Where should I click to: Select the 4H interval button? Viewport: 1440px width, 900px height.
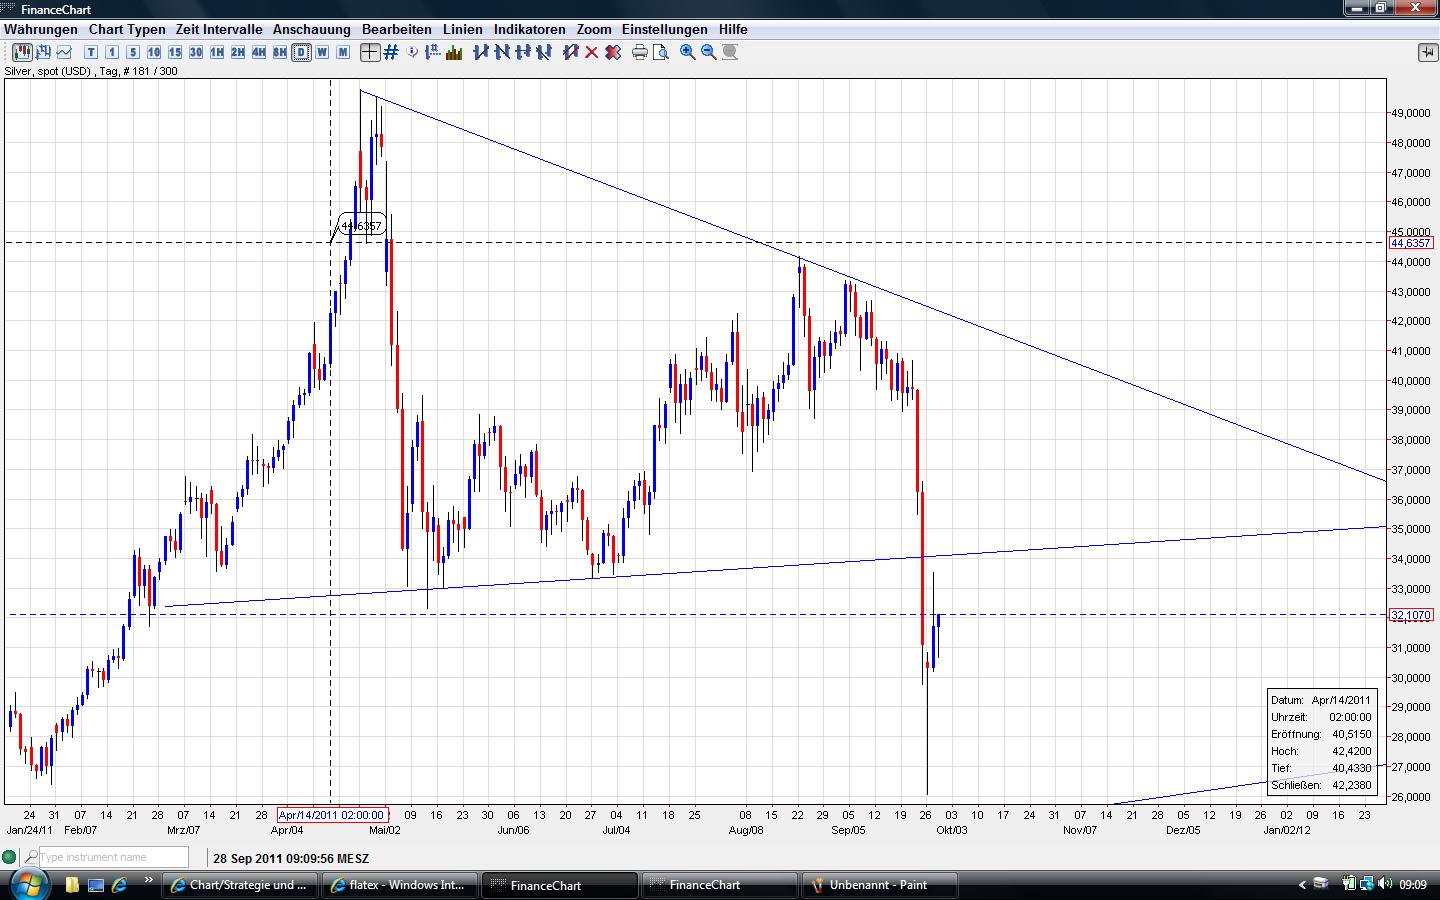pyautogui.click(x=259, y=52)
